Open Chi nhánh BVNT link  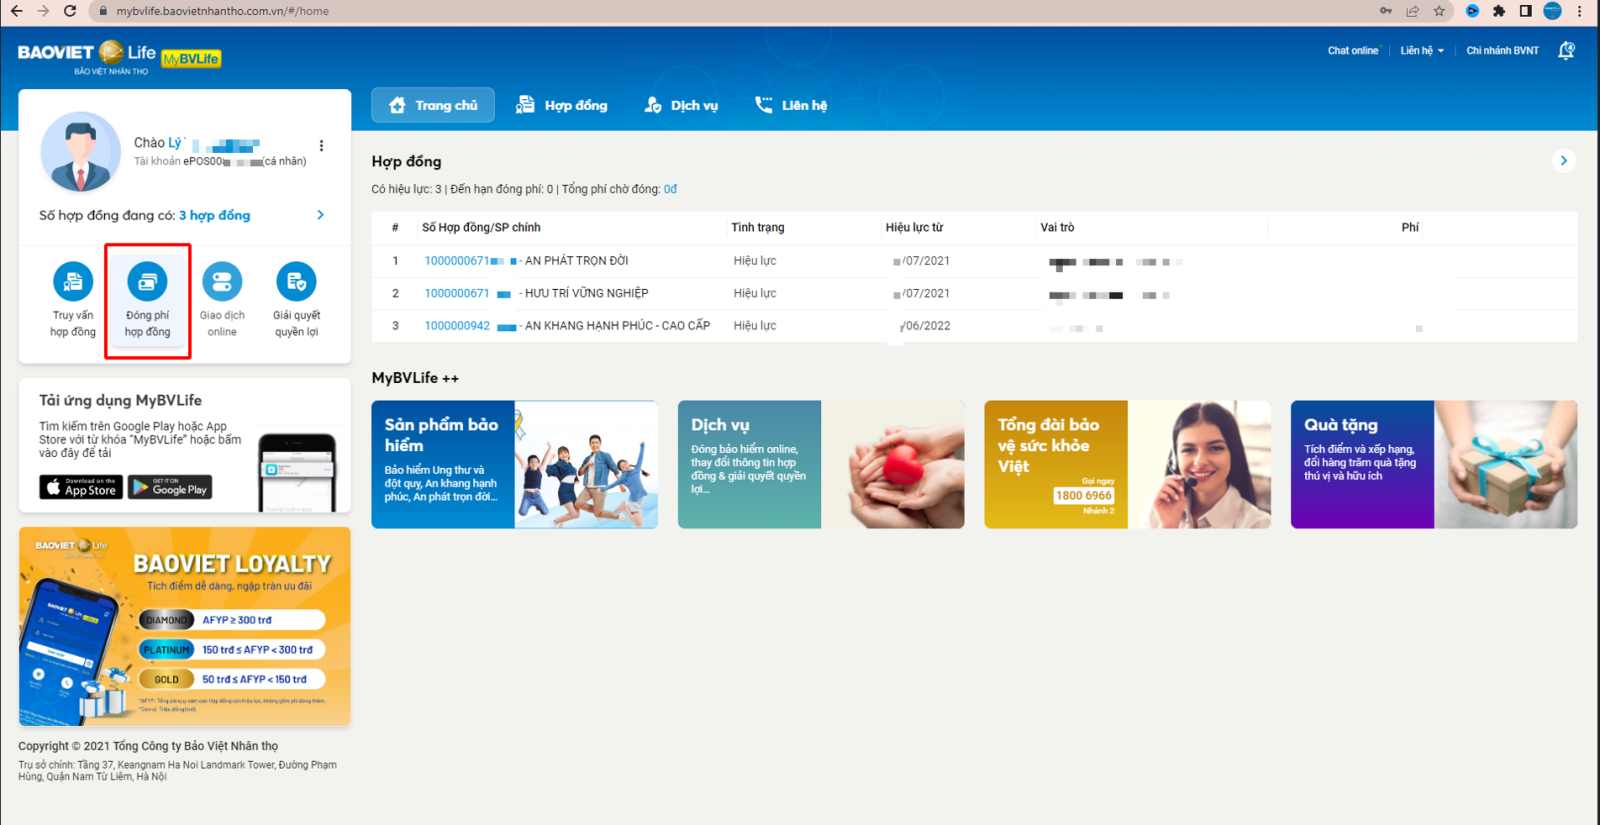pyautogui.click(x=1502, y=51)
